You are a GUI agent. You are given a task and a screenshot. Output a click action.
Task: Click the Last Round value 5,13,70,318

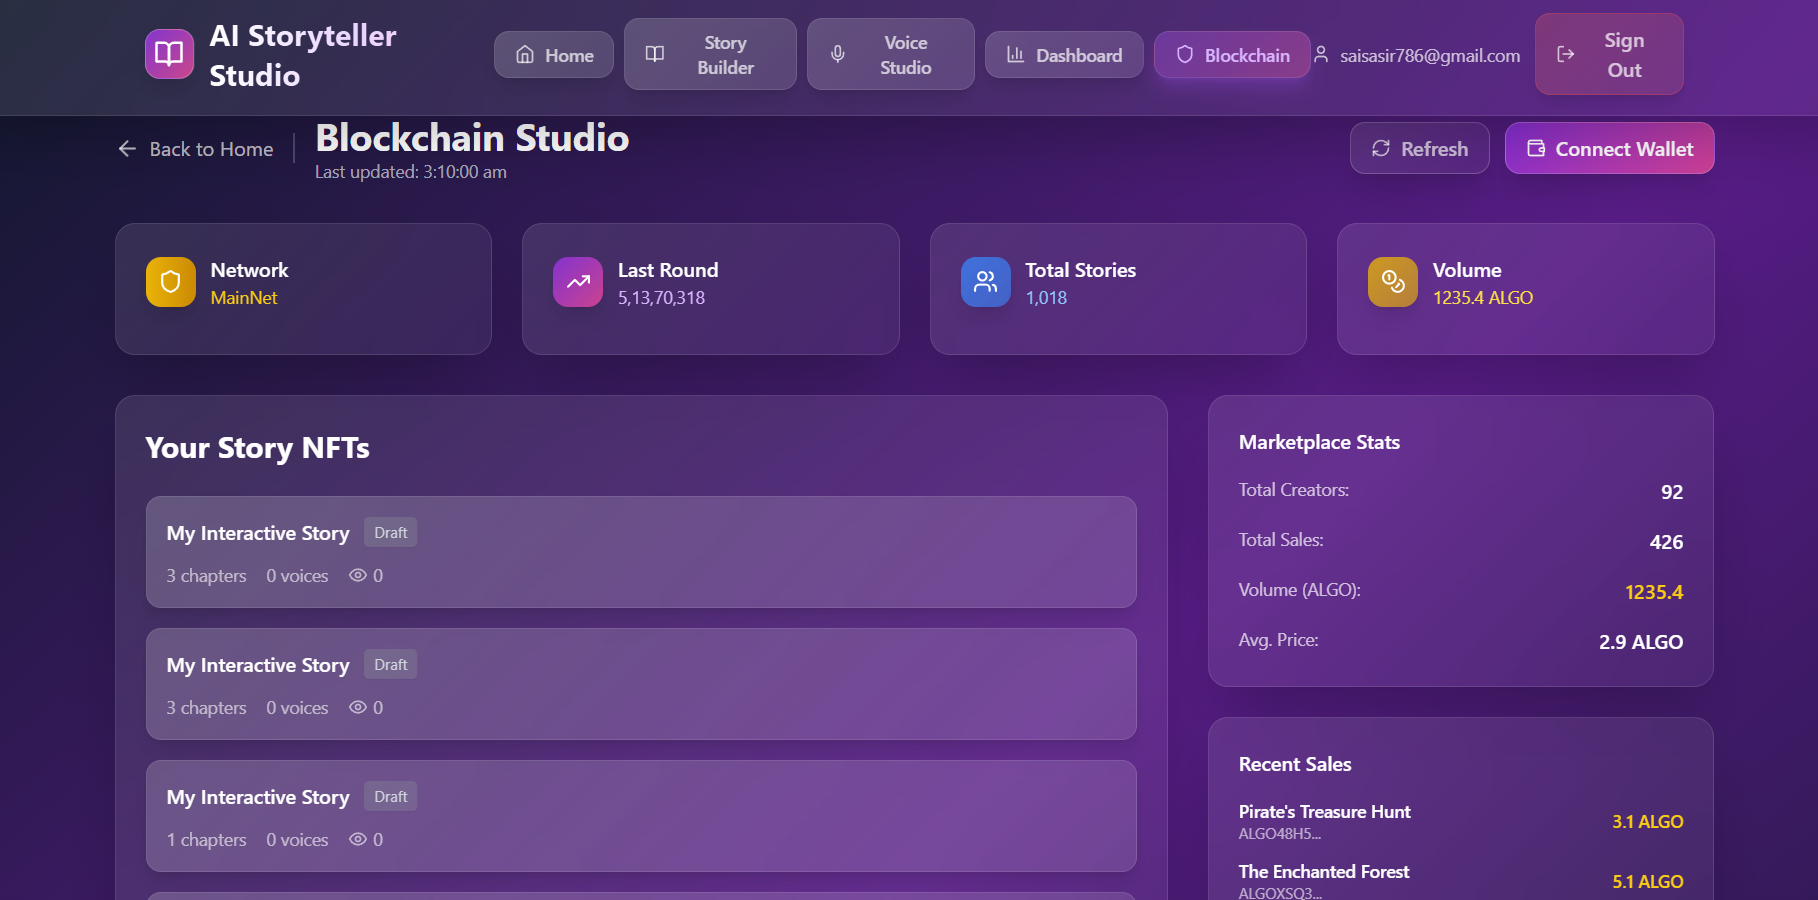[x=662, y=298]
